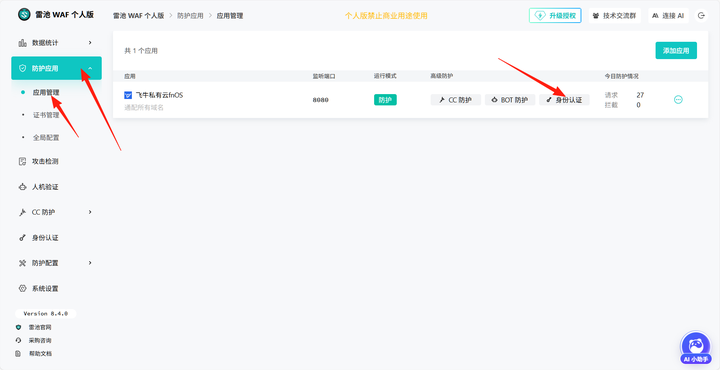Open the AI 小助手 chat widget
720x370 pixels.
click(696, 348)
